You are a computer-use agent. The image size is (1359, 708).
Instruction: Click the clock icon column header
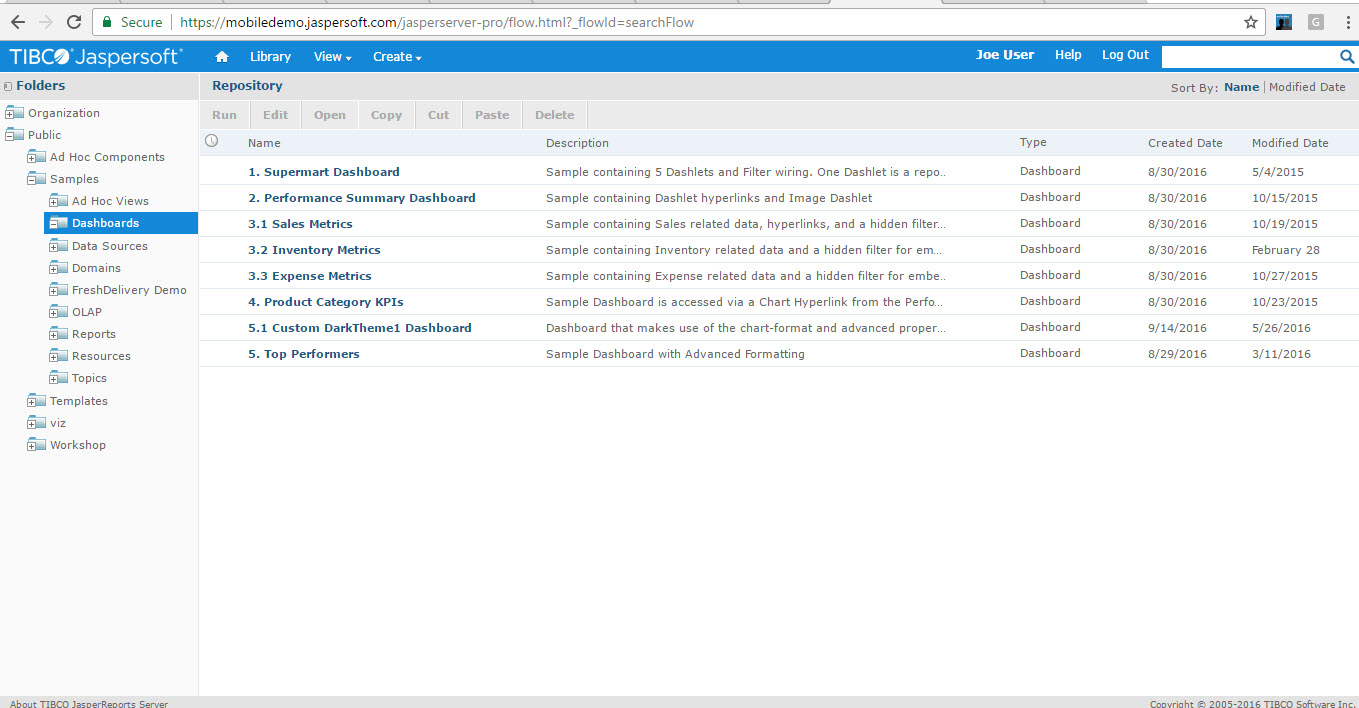211,141
